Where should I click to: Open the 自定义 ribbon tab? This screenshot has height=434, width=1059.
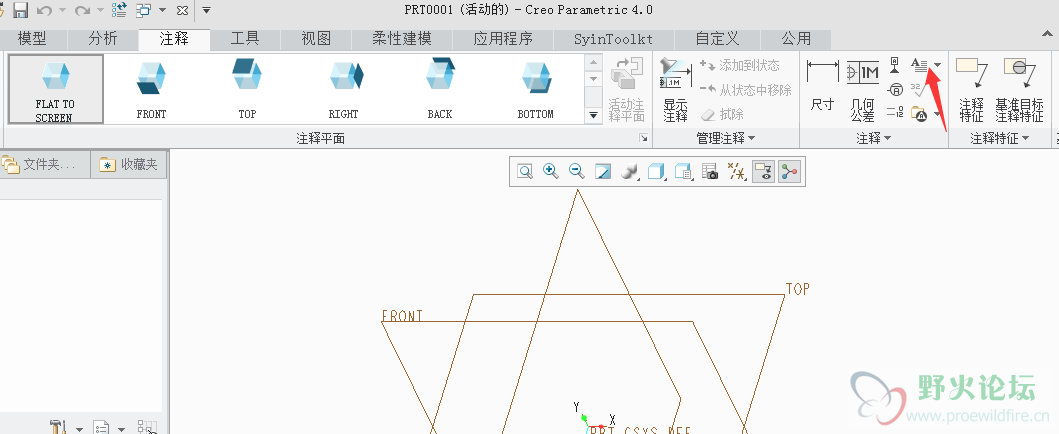(717, 39)
